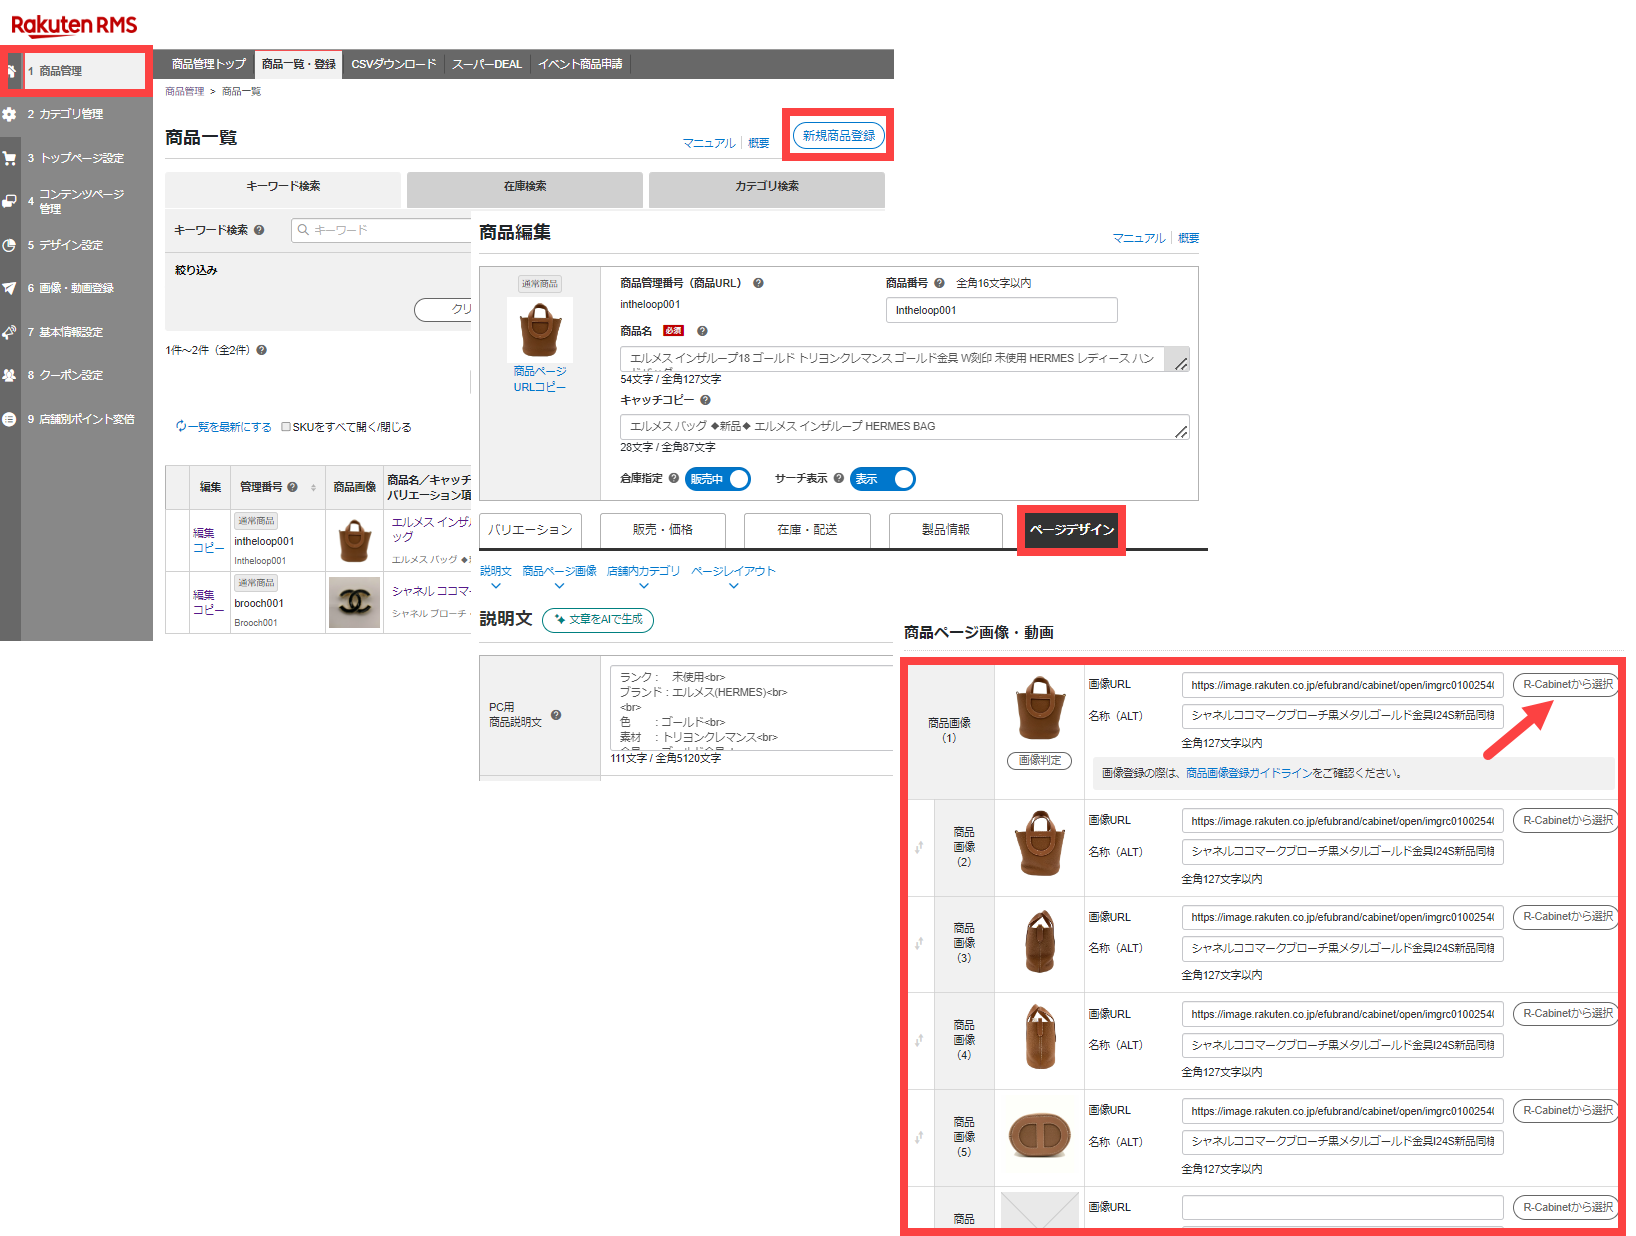Viewport: 1636px width, 1236px height.
Task: Click the 基本情報設定 megaphone icon
Action: (9, 332)
